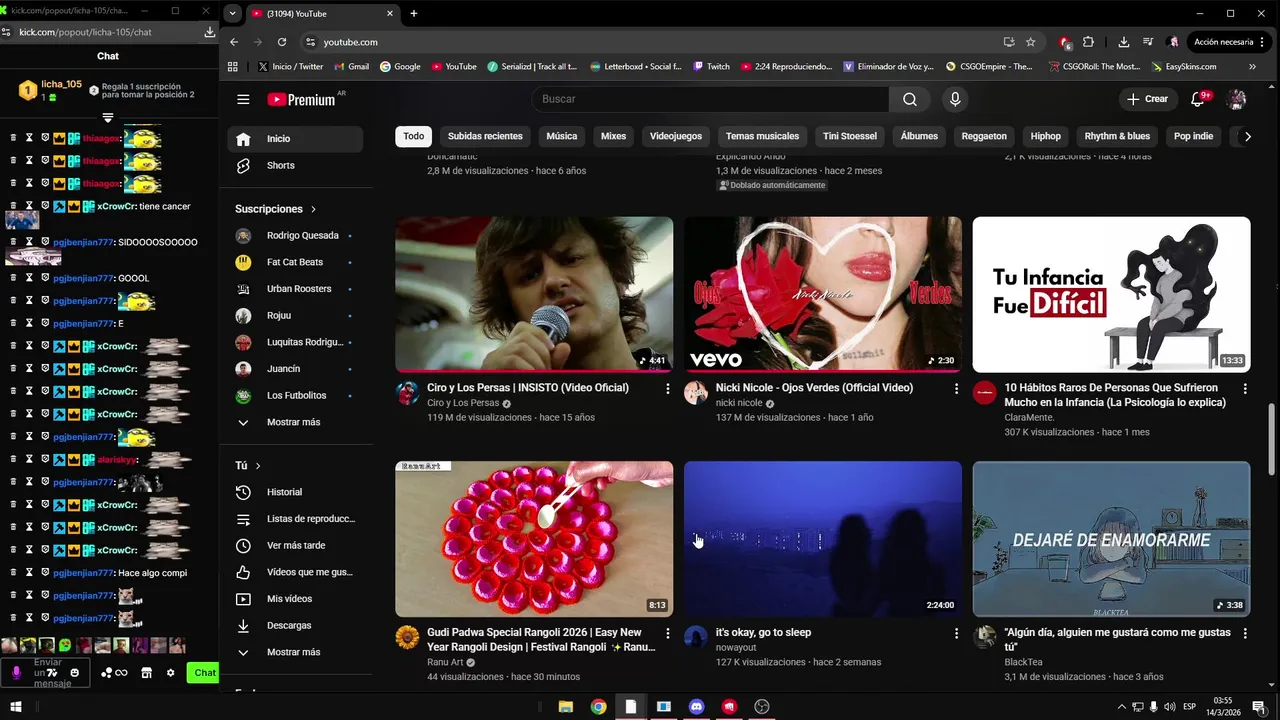
Task: Open options menu for Gudi Padwa Rangoli video
Action: pyautogui.click(x=668, y=633)
